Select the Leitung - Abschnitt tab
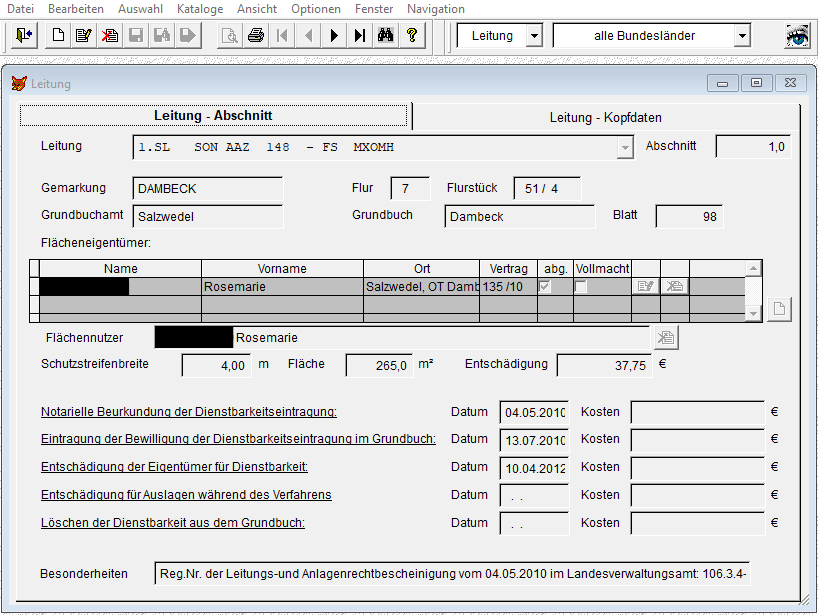 click(x=213, y=115)
